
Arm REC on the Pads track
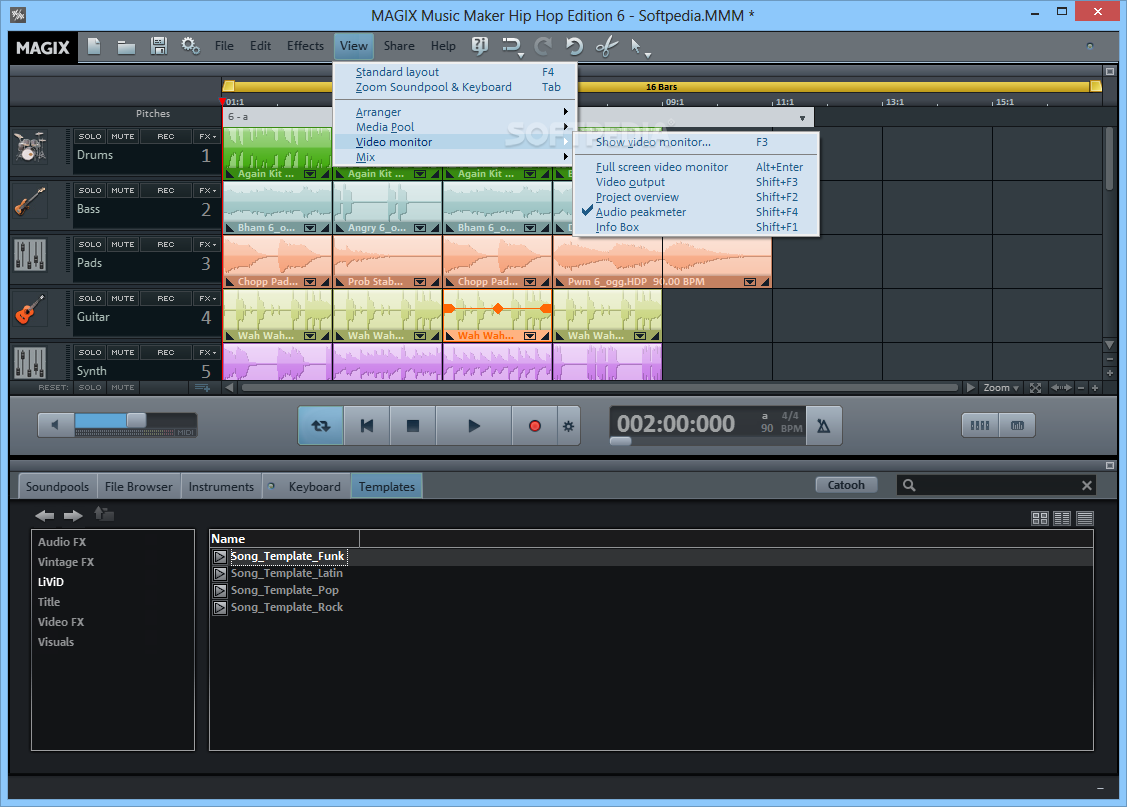(x=166, y=244)
